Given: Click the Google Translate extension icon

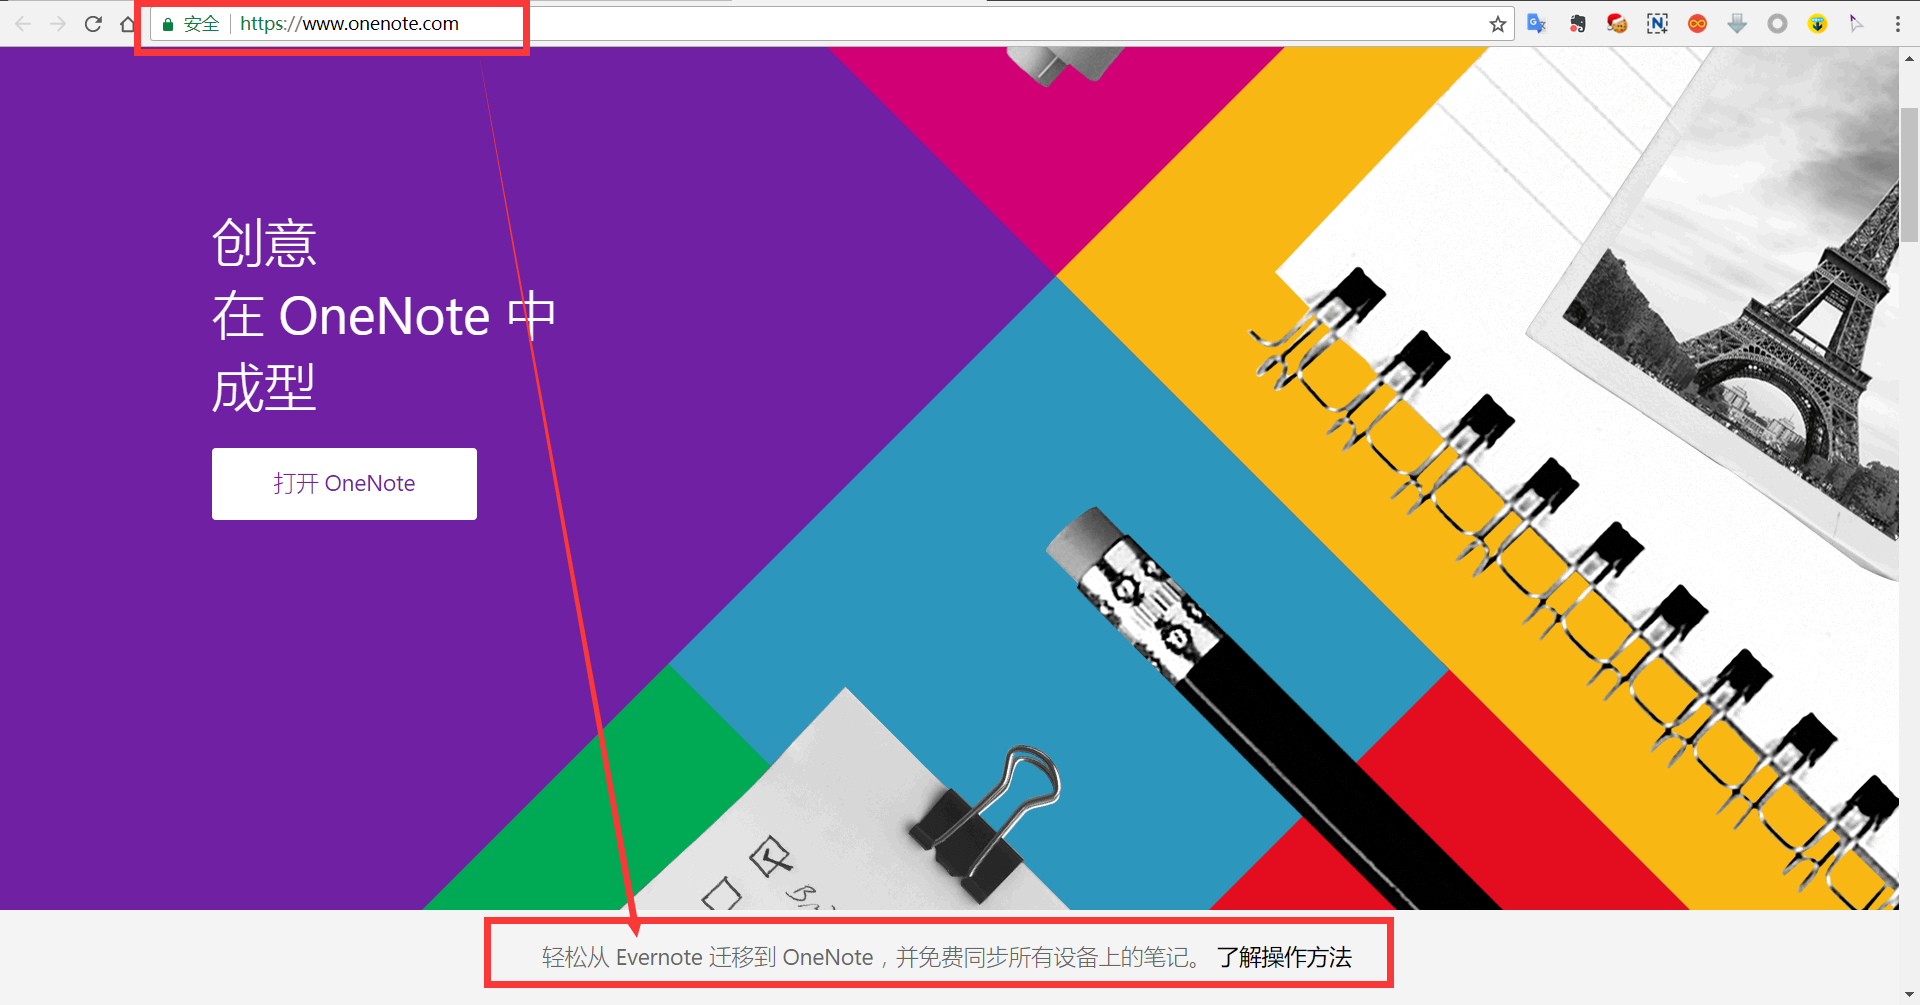Looking at the screenshot, I should (1537, 24).
